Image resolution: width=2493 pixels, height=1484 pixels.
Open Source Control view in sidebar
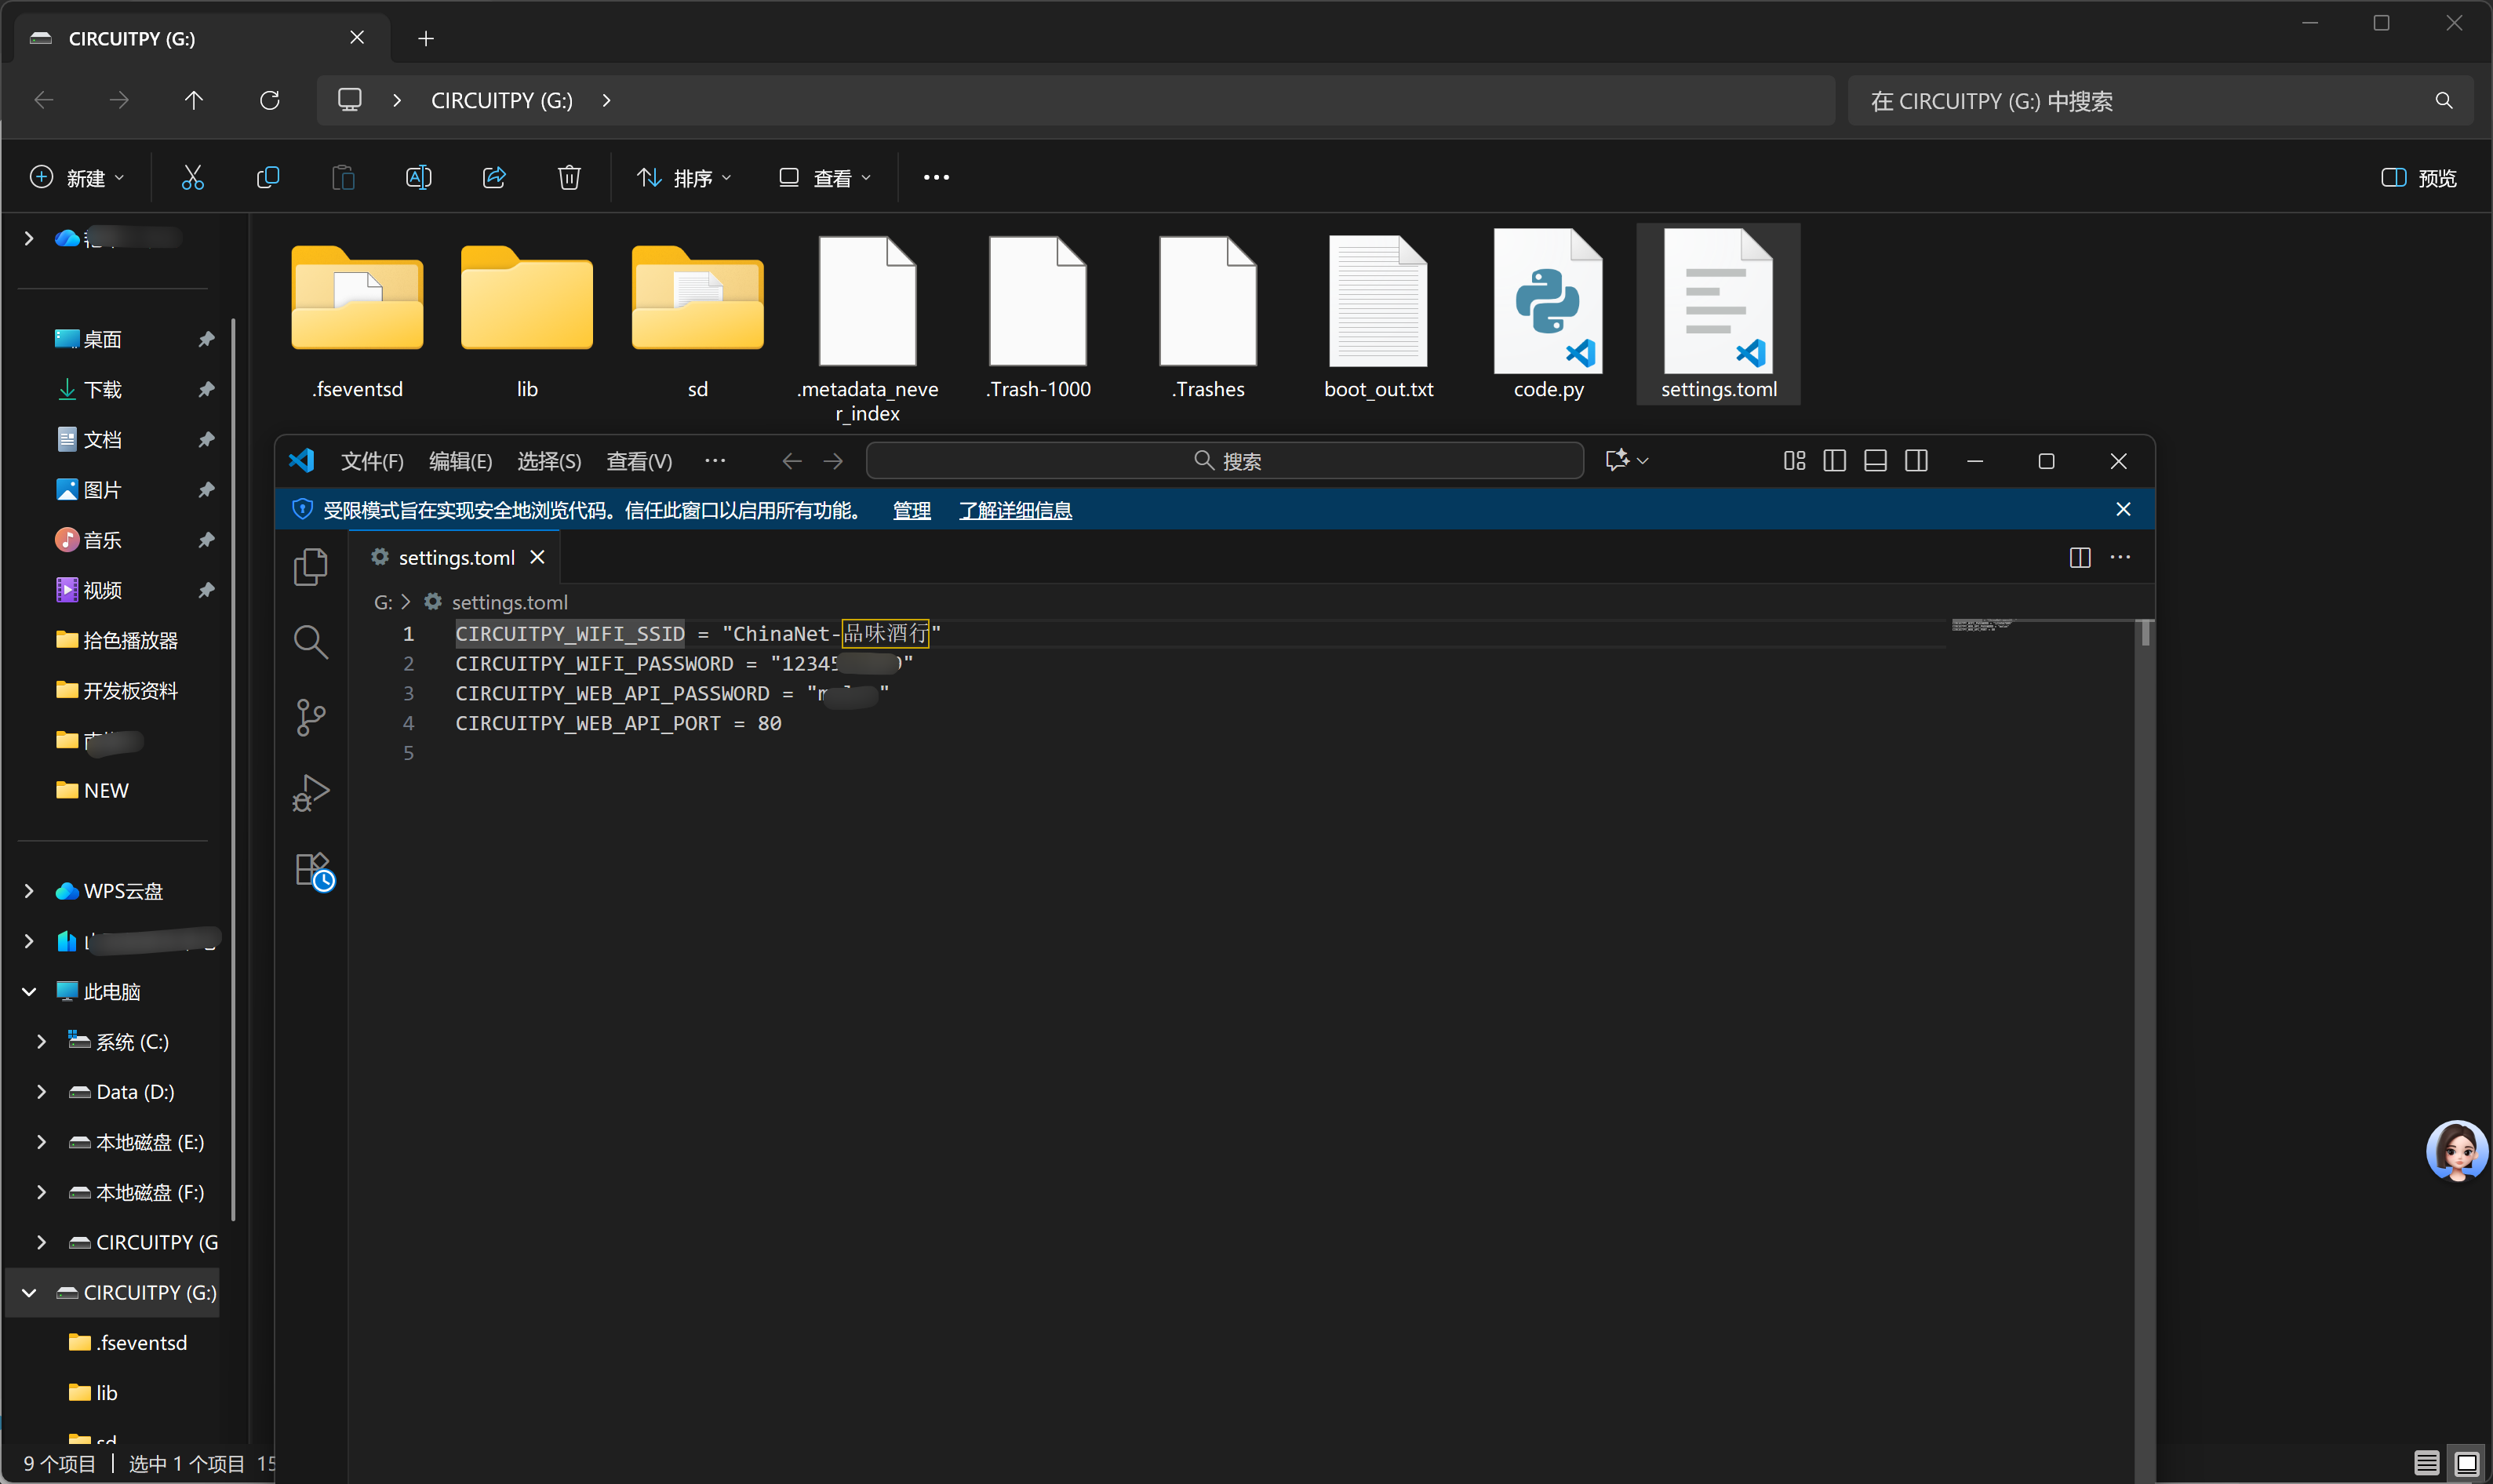pos(310,717)
